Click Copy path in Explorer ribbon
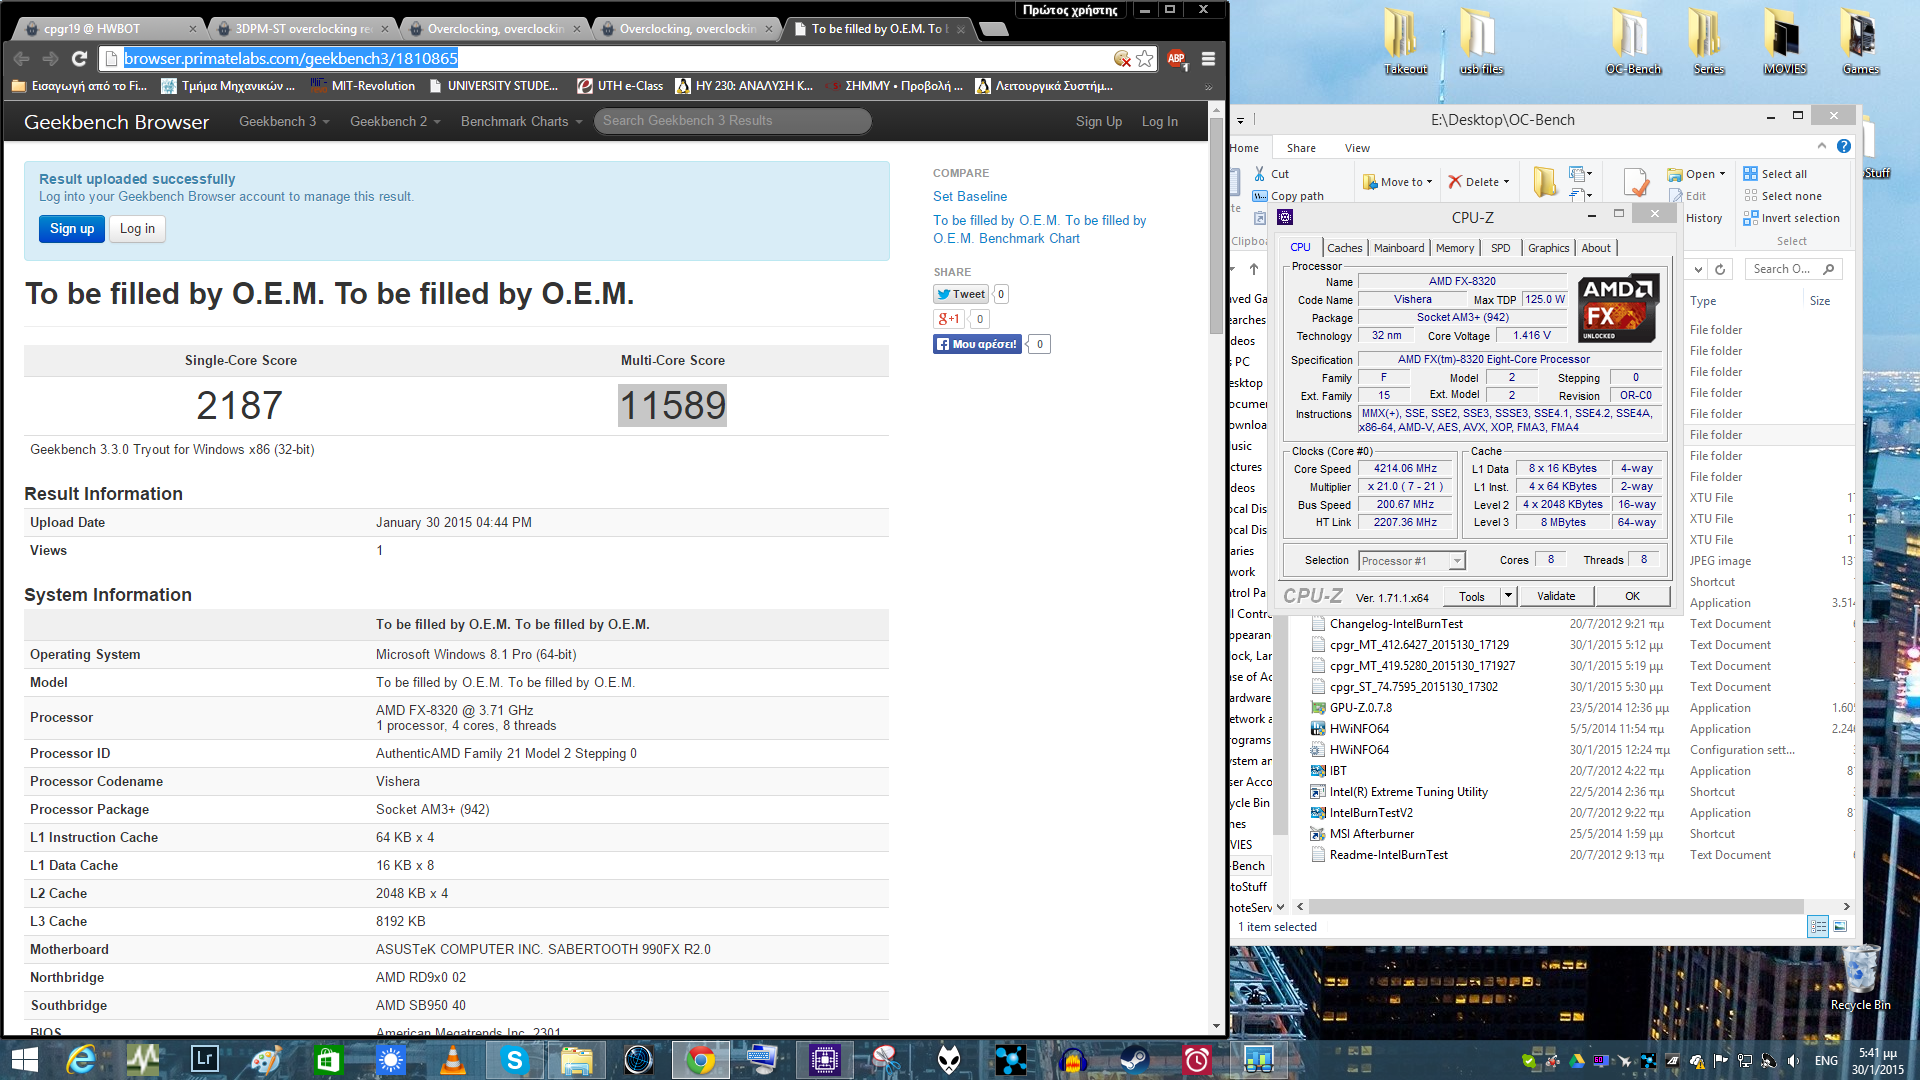Image resolution: width=1920 pixels, height=1080 pixels. [1289, 196]
